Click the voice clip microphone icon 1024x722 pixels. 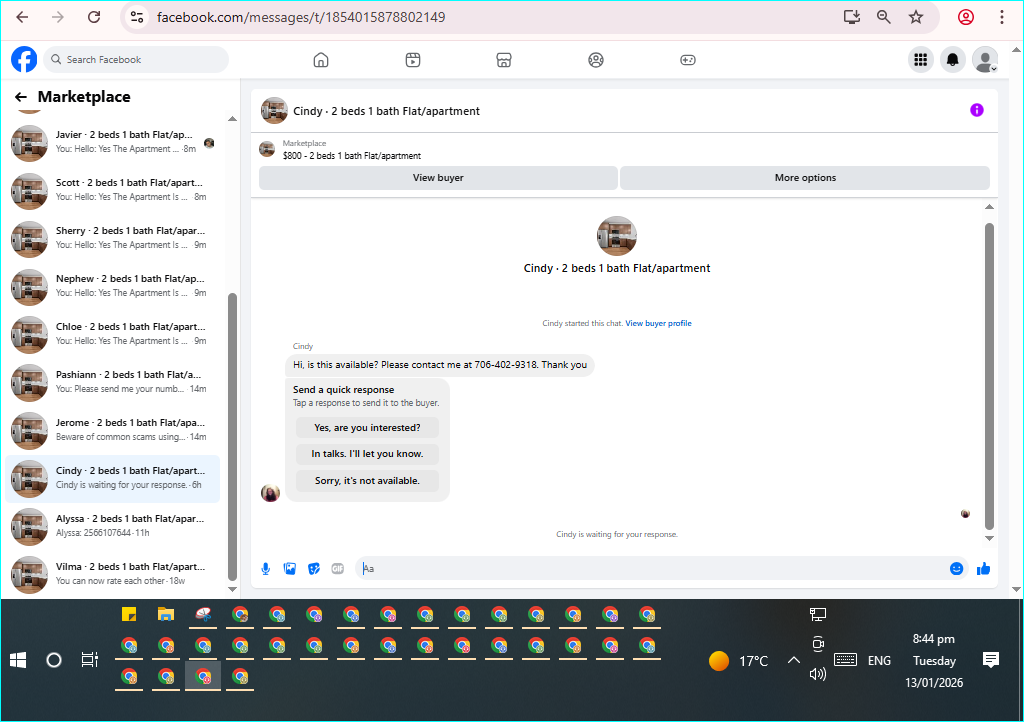click(x=266, y=569)
